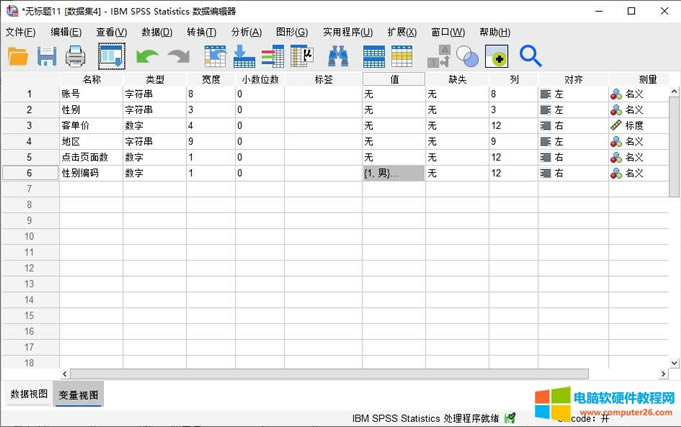
Task: Open the type cell of 性别编码
Action: tap(152, 173)
